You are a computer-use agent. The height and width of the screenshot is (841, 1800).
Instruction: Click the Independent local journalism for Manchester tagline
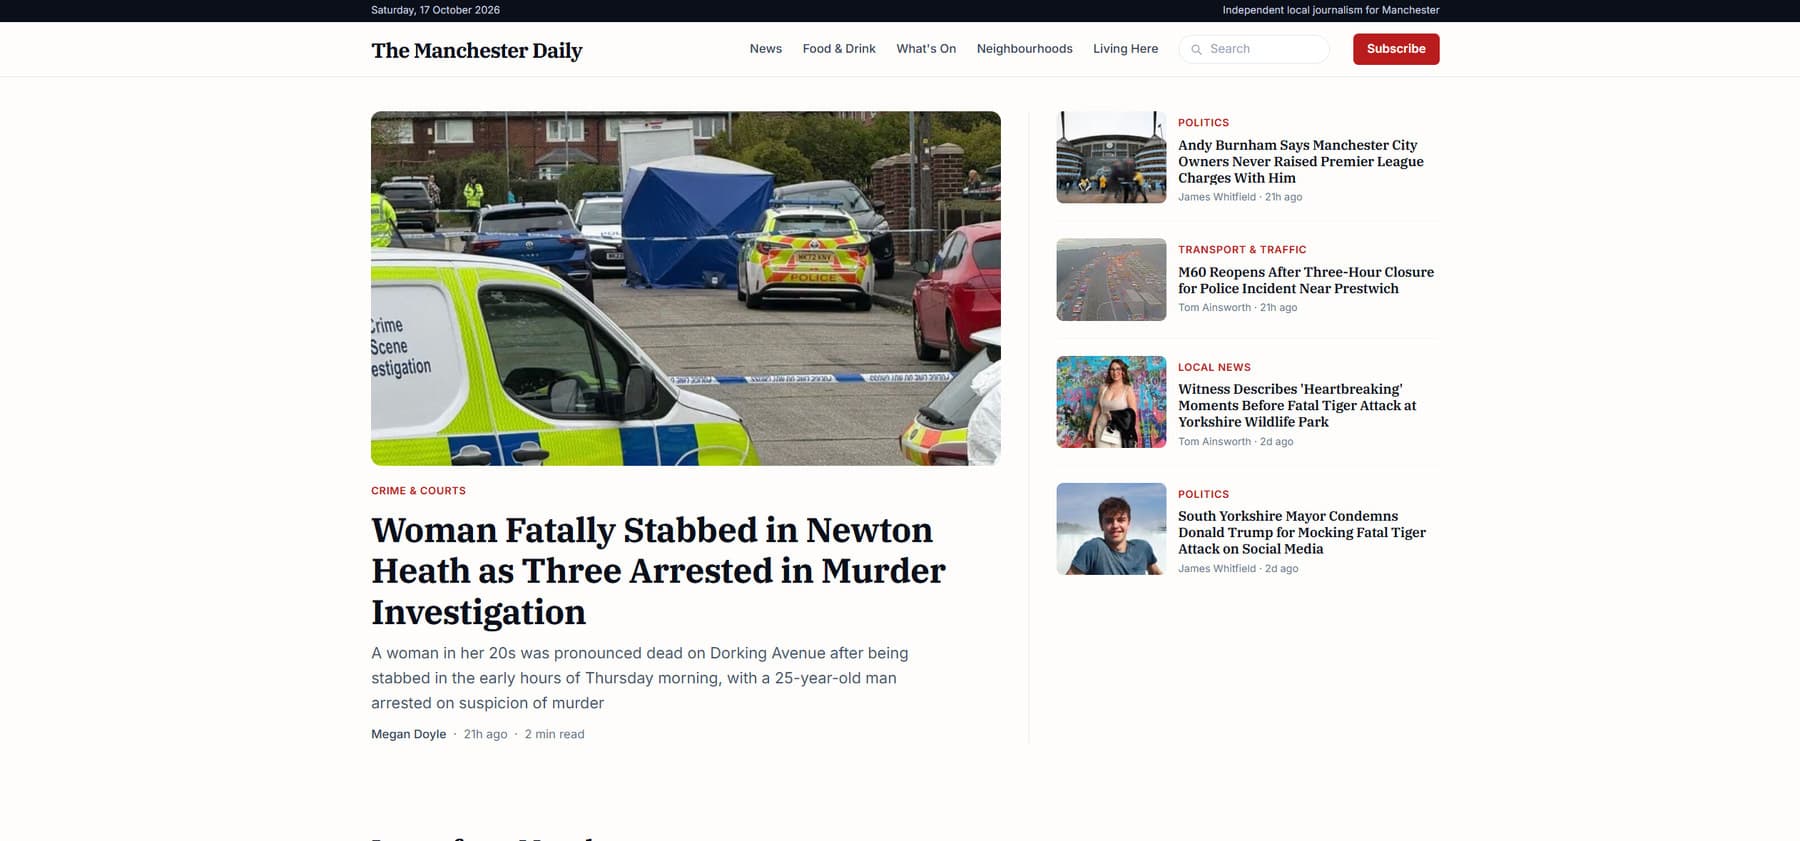(1331, 10)
